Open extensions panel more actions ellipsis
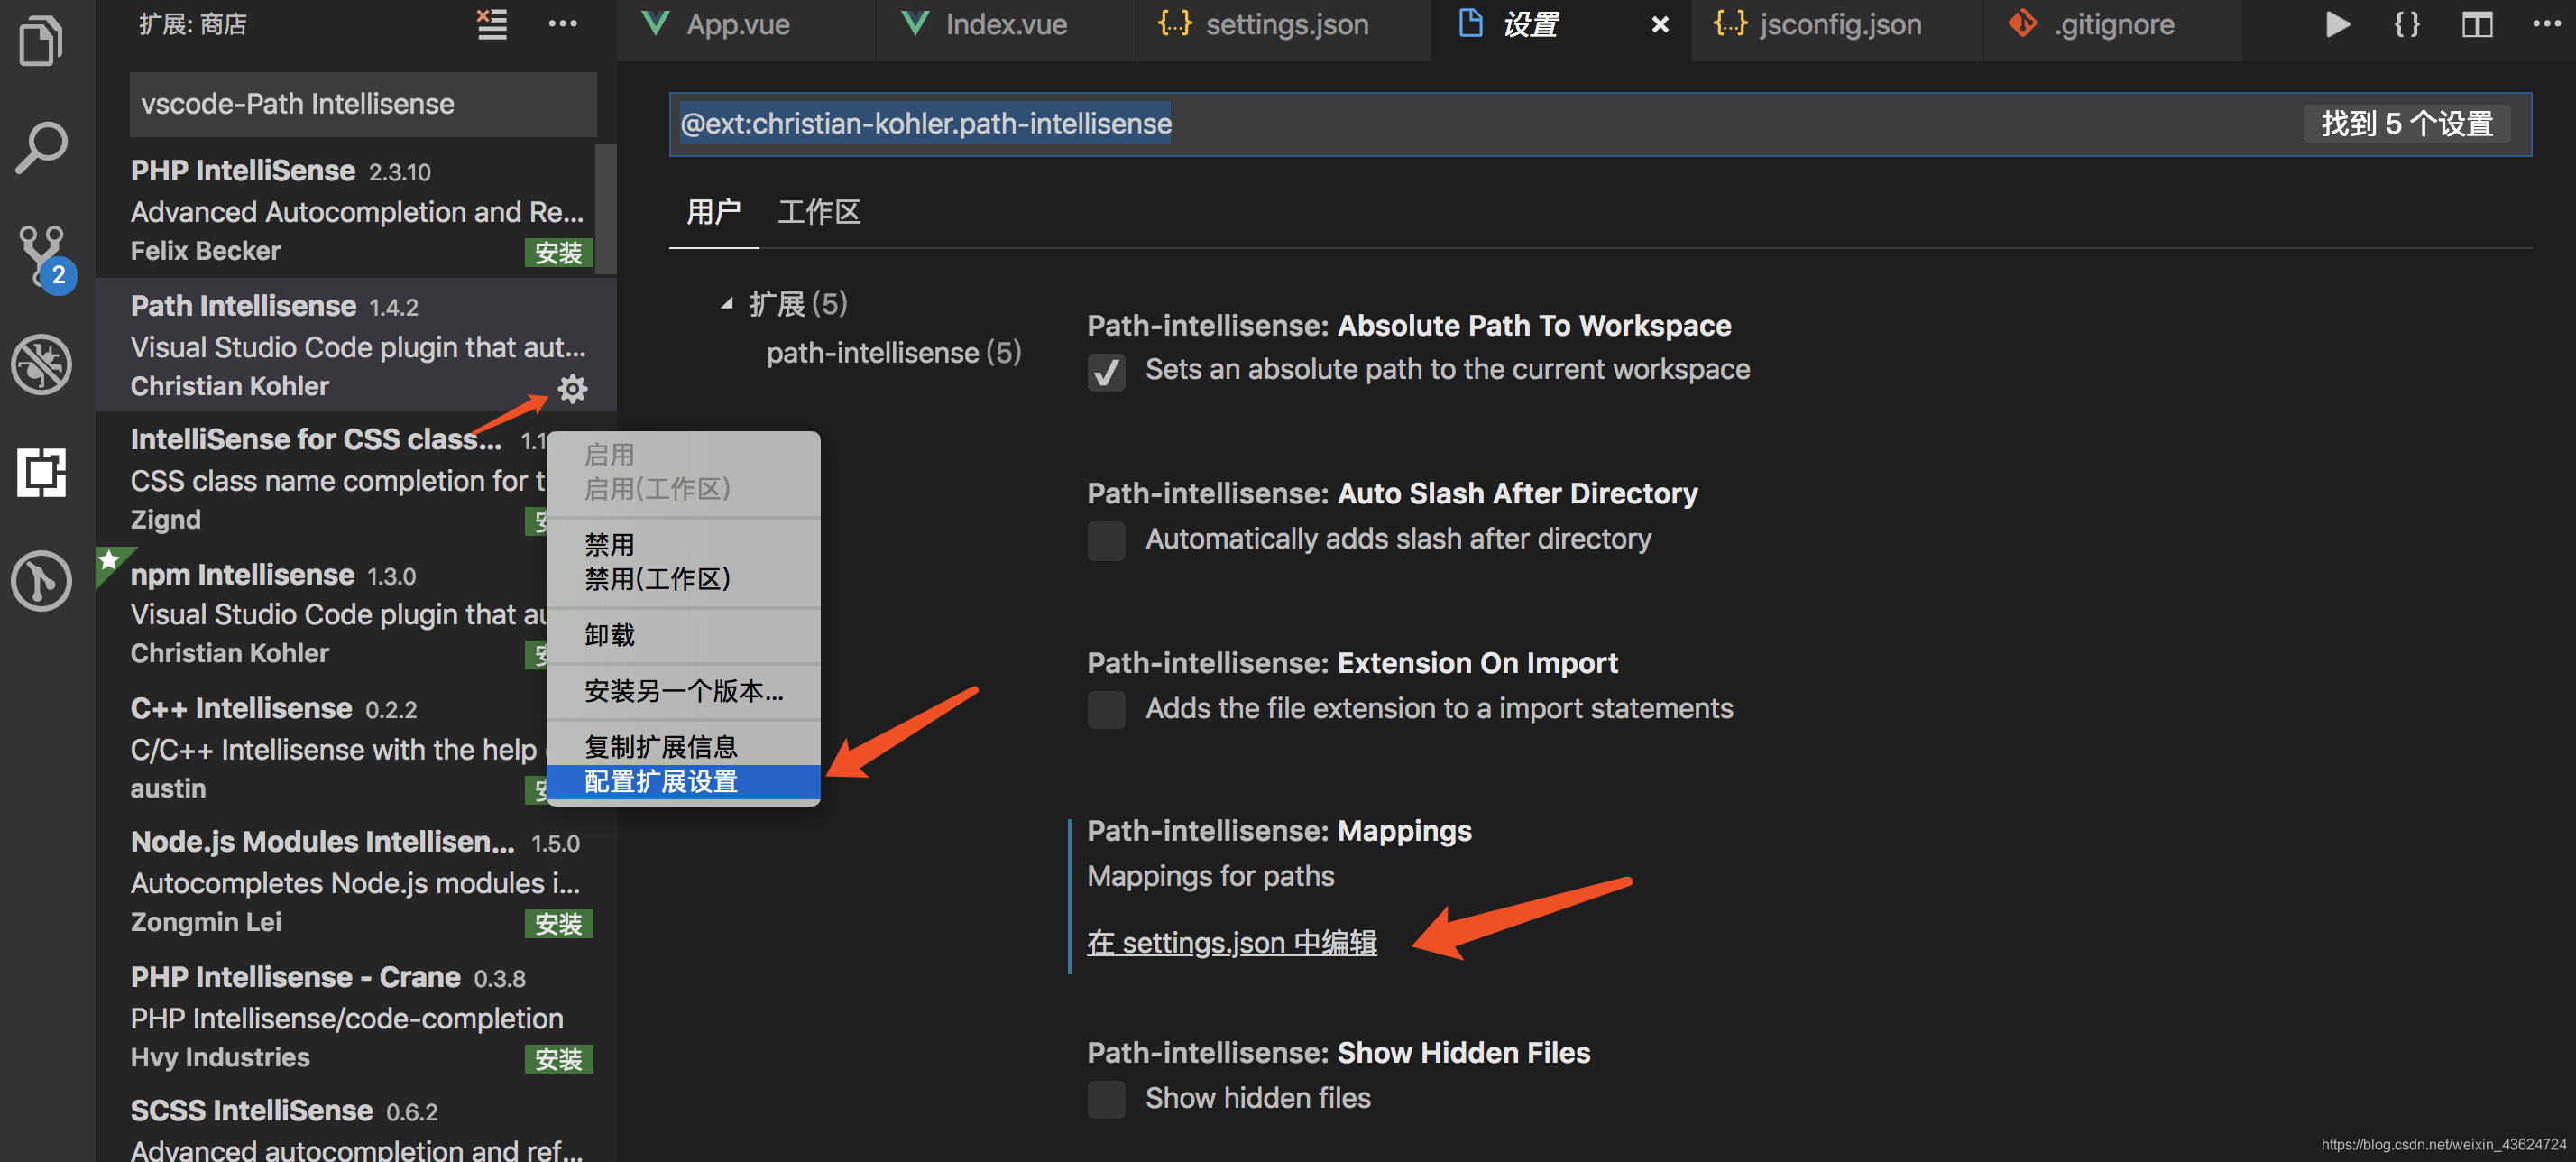2576x1162 pixels. tap(563, 24)
